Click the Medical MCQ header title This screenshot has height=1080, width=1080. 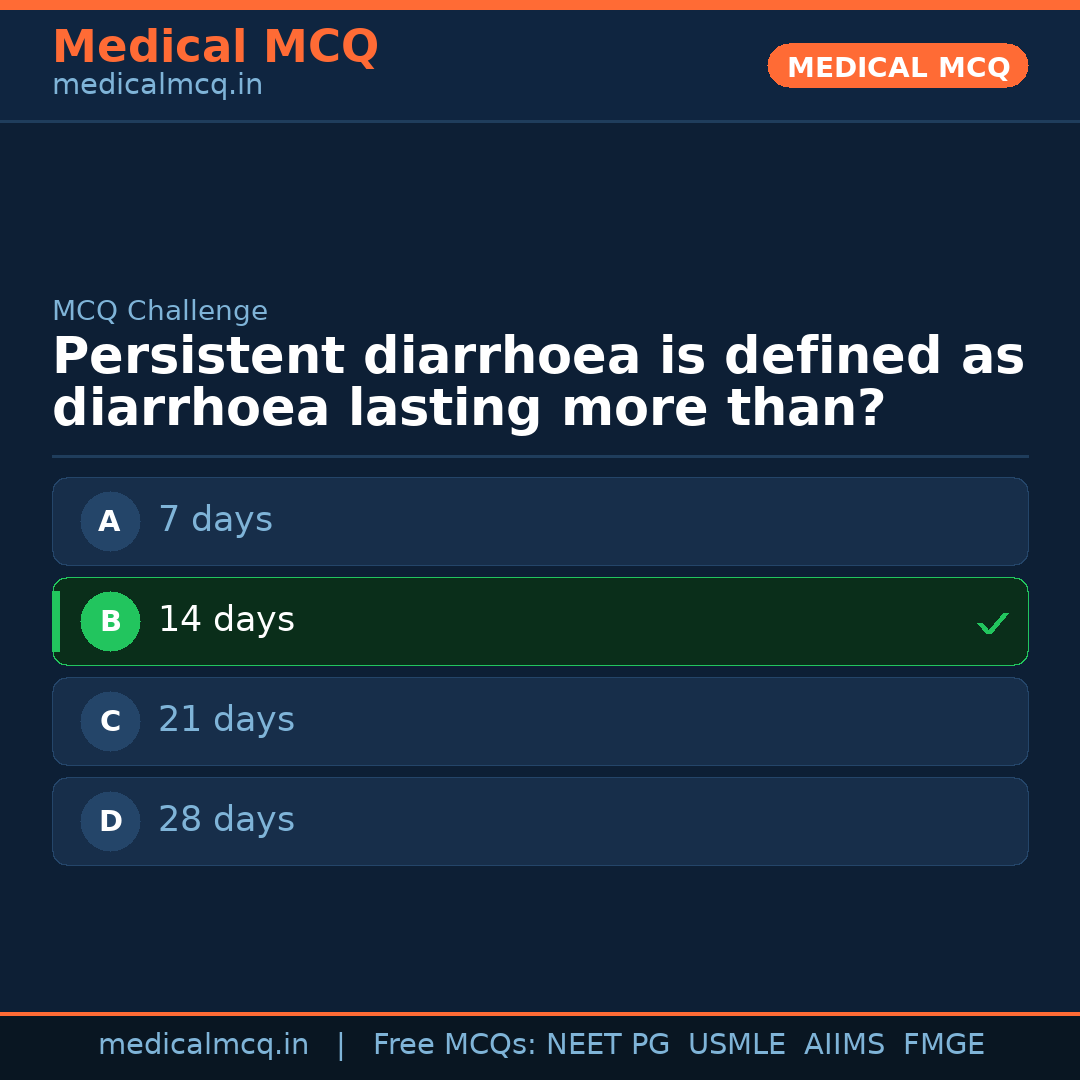coord(215,47)
